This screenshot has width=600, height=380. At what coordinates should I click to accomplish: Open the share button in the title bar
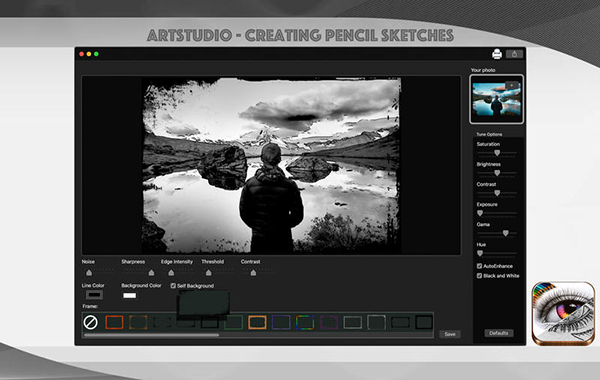click(x=514, y=54)
